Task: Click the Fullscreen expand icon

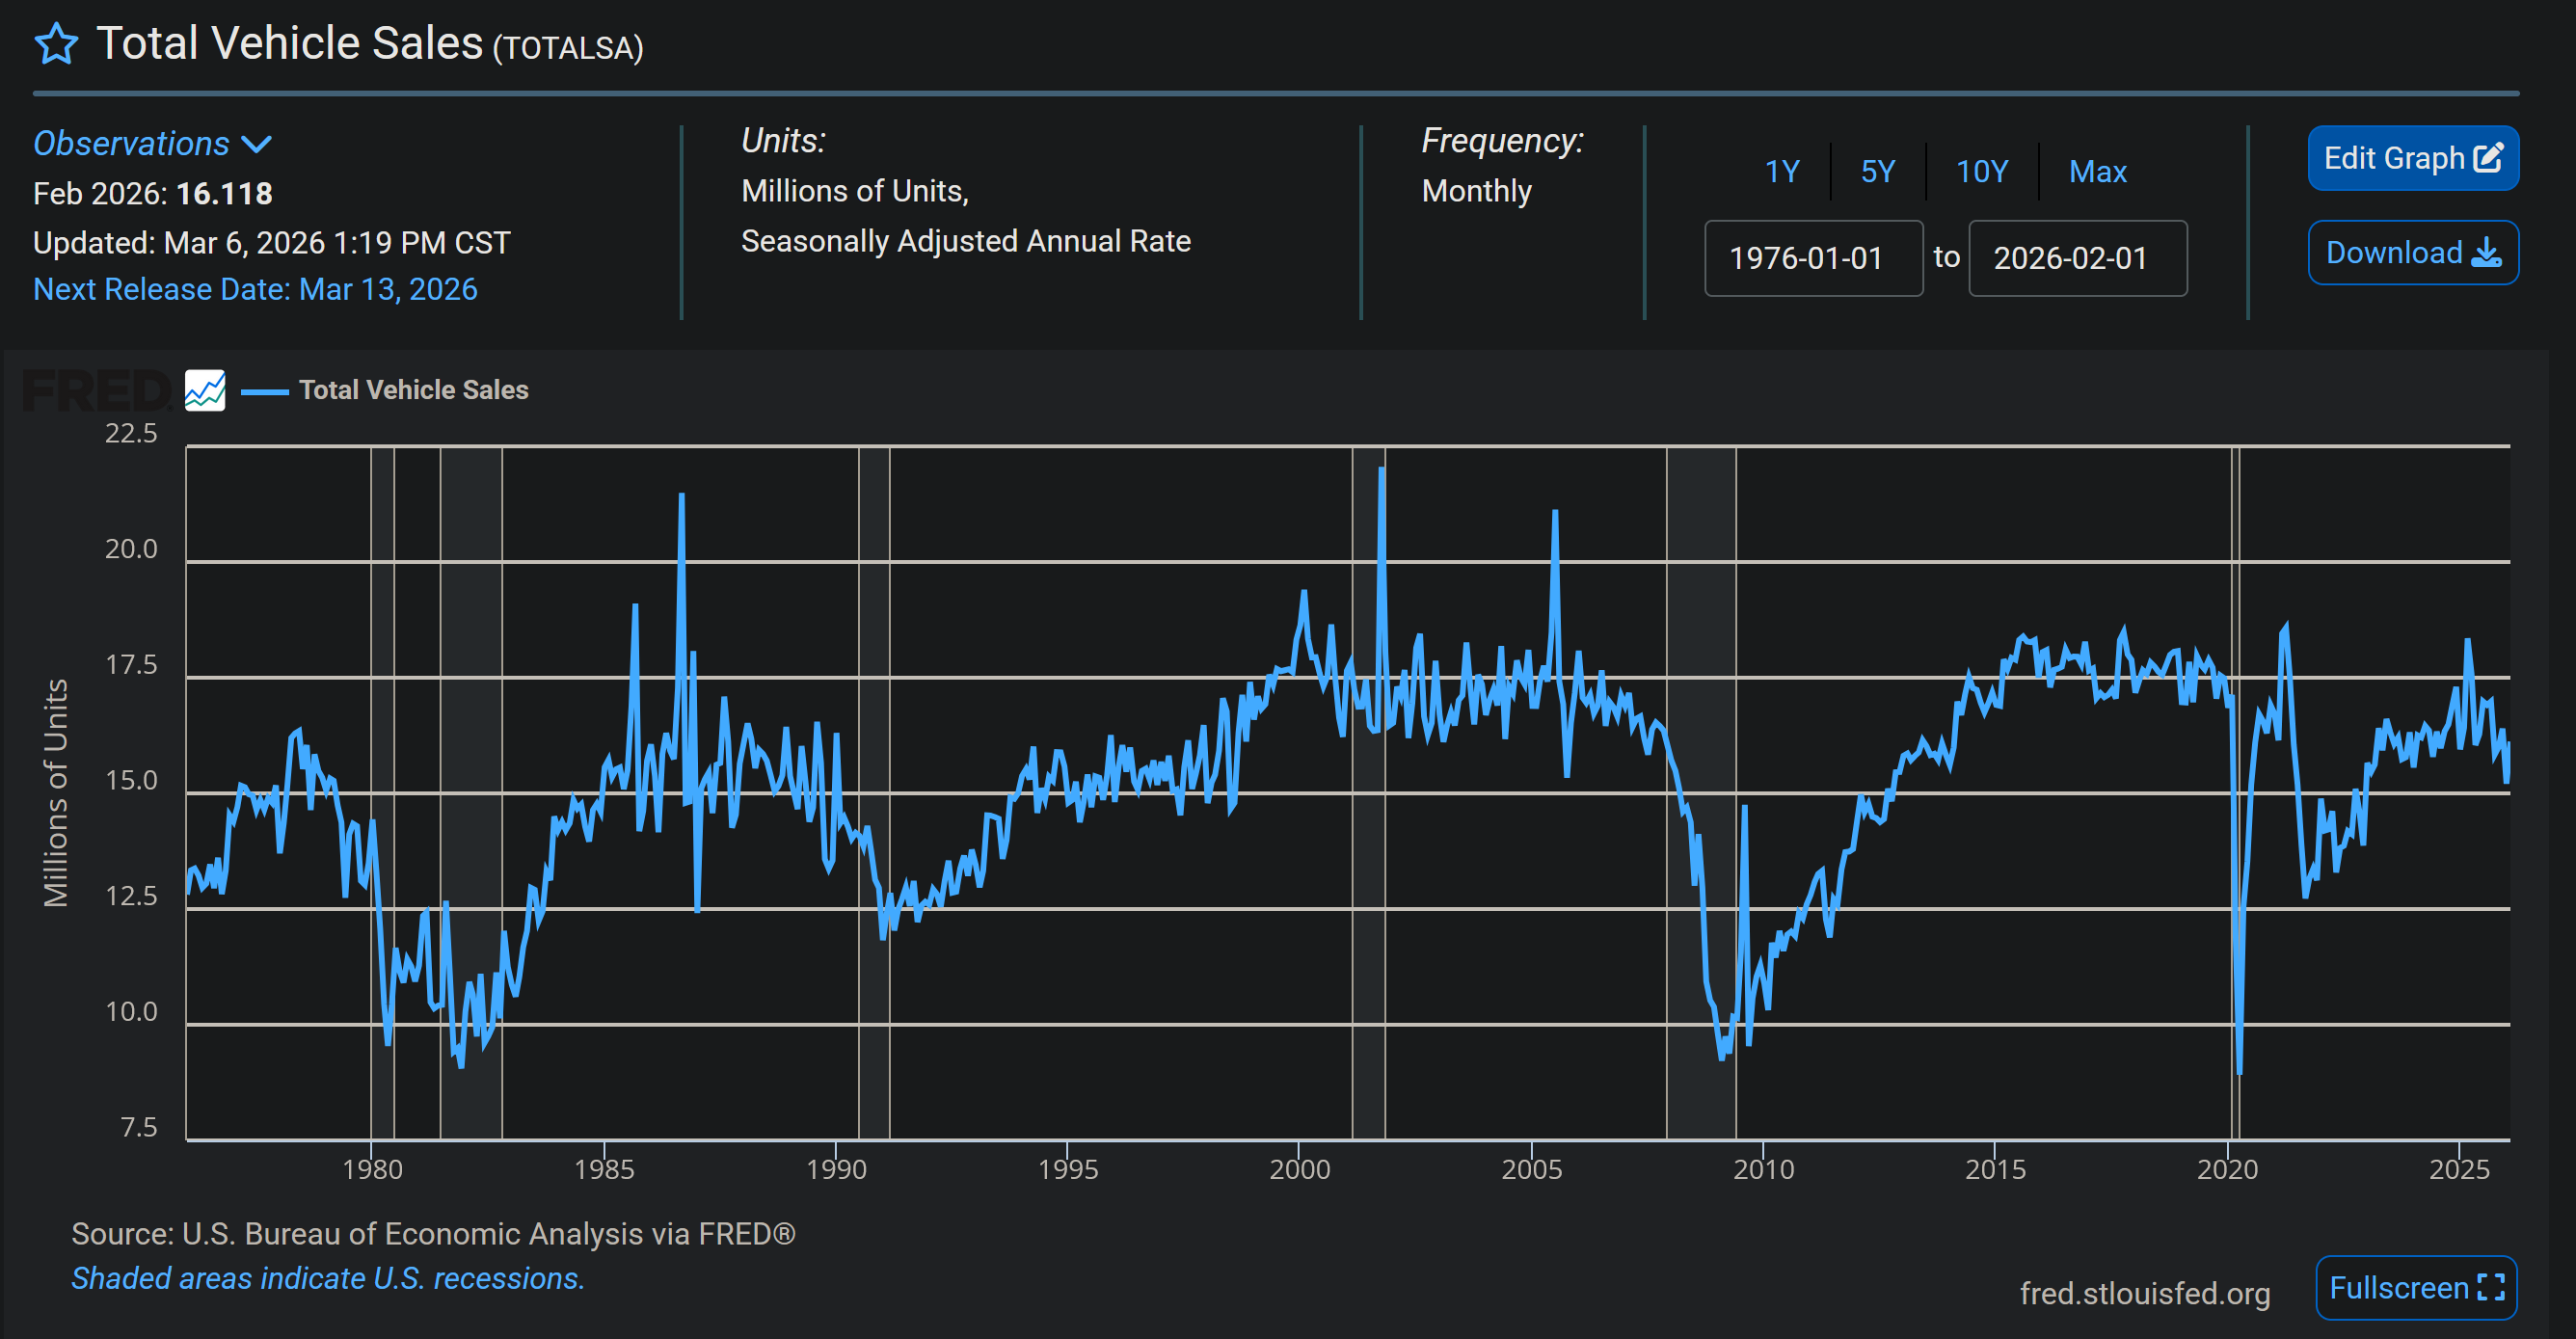Action: pos(2491,1287)
